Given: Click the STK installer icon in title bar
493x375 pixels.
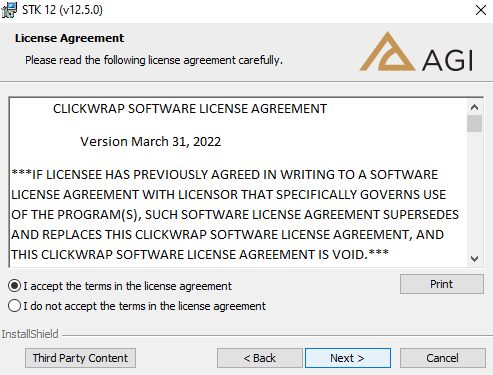Looking at the screenshot, I should (x=9, y=10).
